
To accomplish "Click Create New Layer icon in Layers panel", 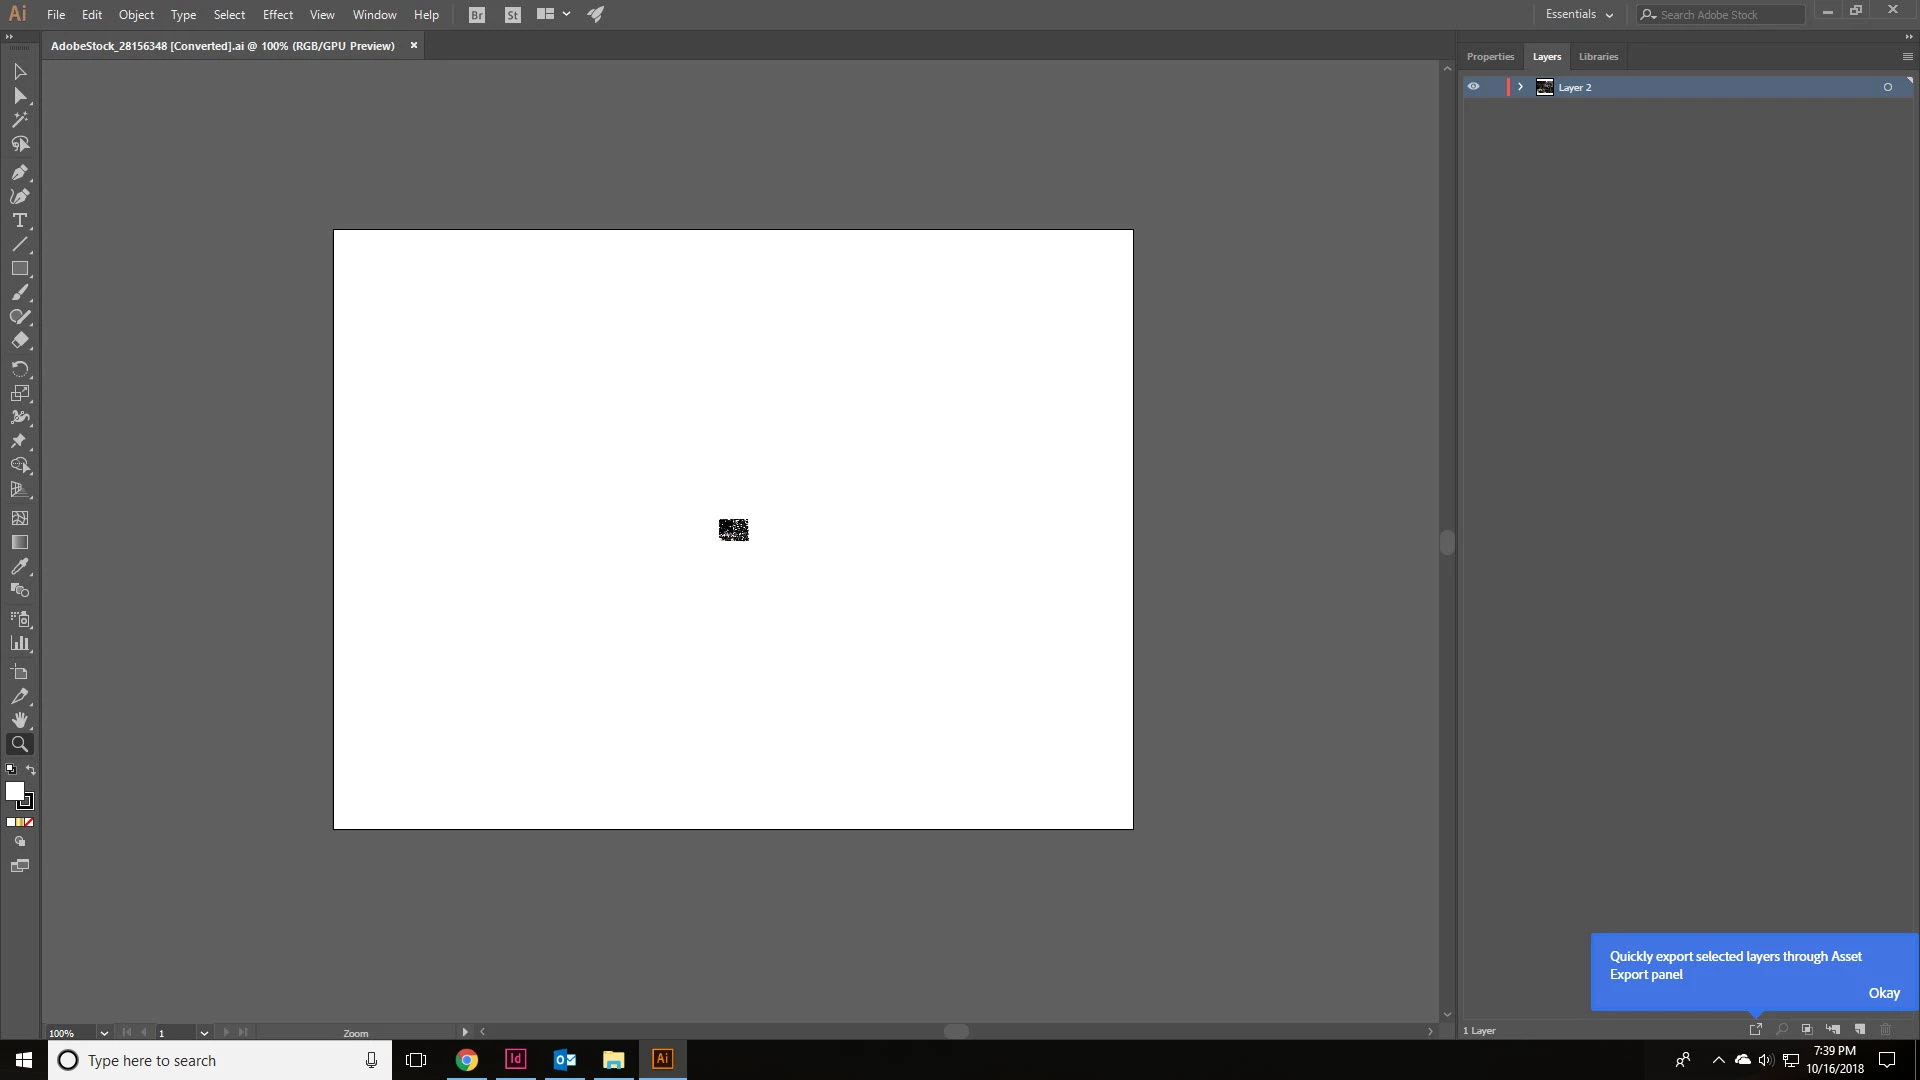I will (1860, 1029).
